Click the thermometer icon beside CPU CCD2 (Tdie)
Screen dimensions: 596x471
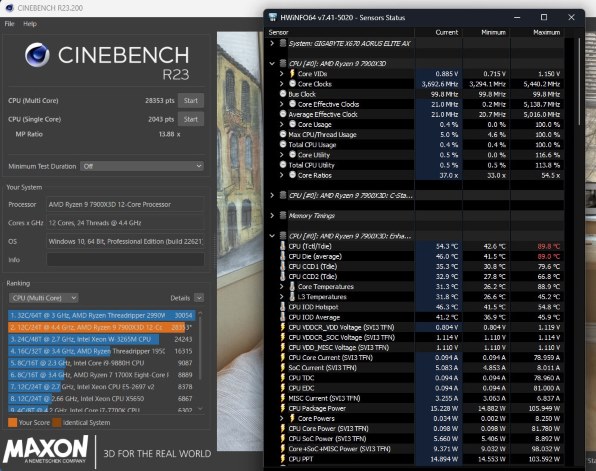click(283, 276)
